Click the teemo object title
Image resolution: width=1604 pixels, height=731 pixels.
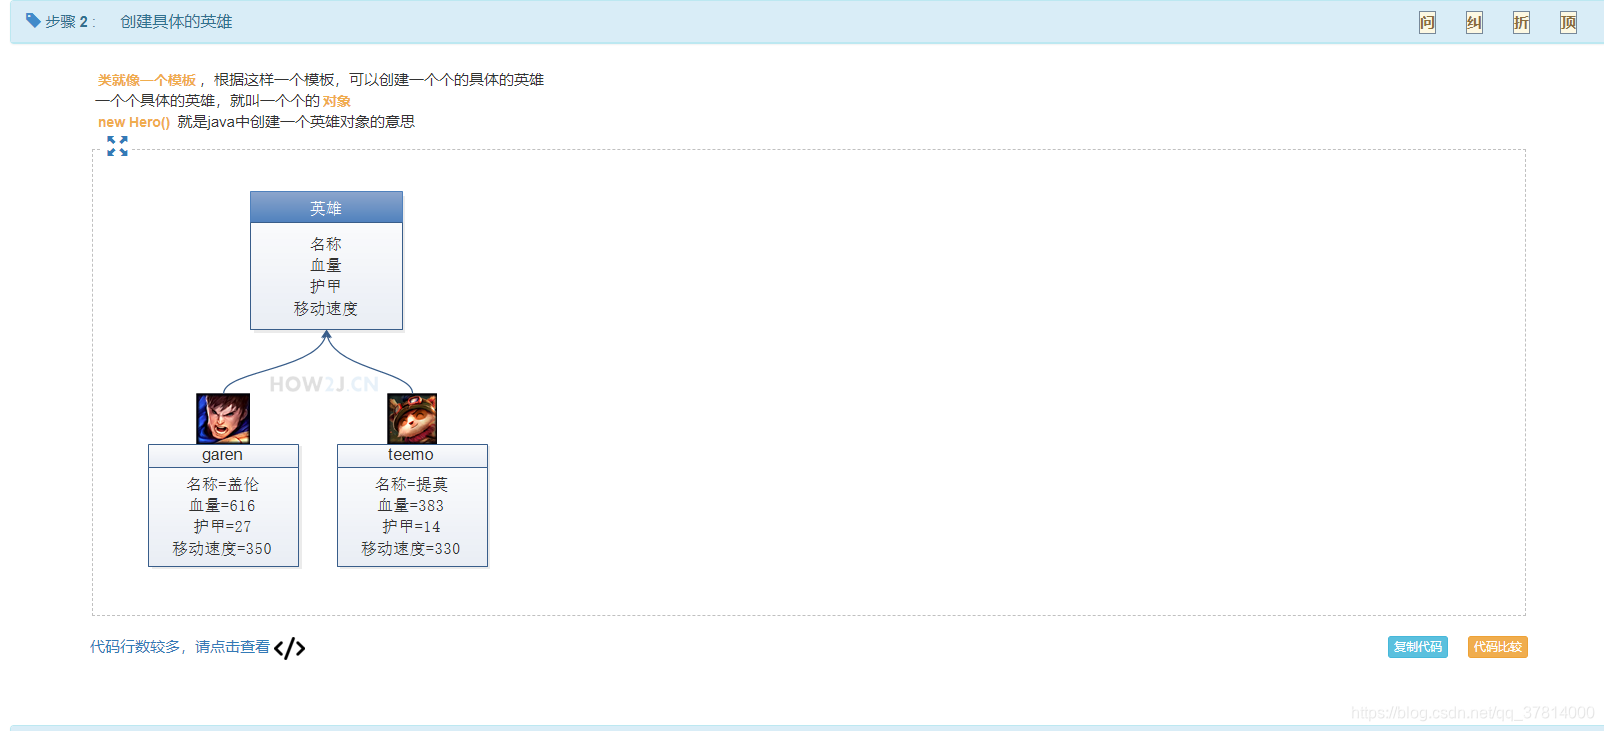[x=412, y=455]
